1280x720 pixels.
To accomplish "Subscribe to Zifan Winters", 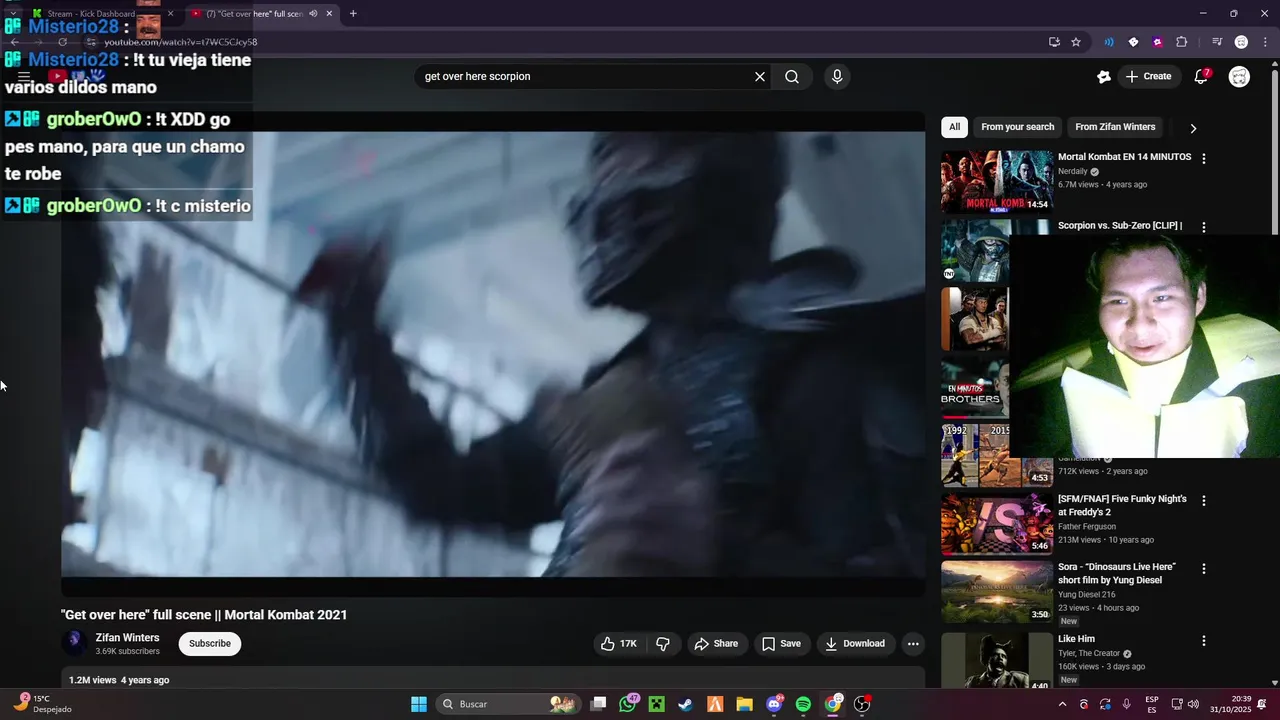I will 210,644.
